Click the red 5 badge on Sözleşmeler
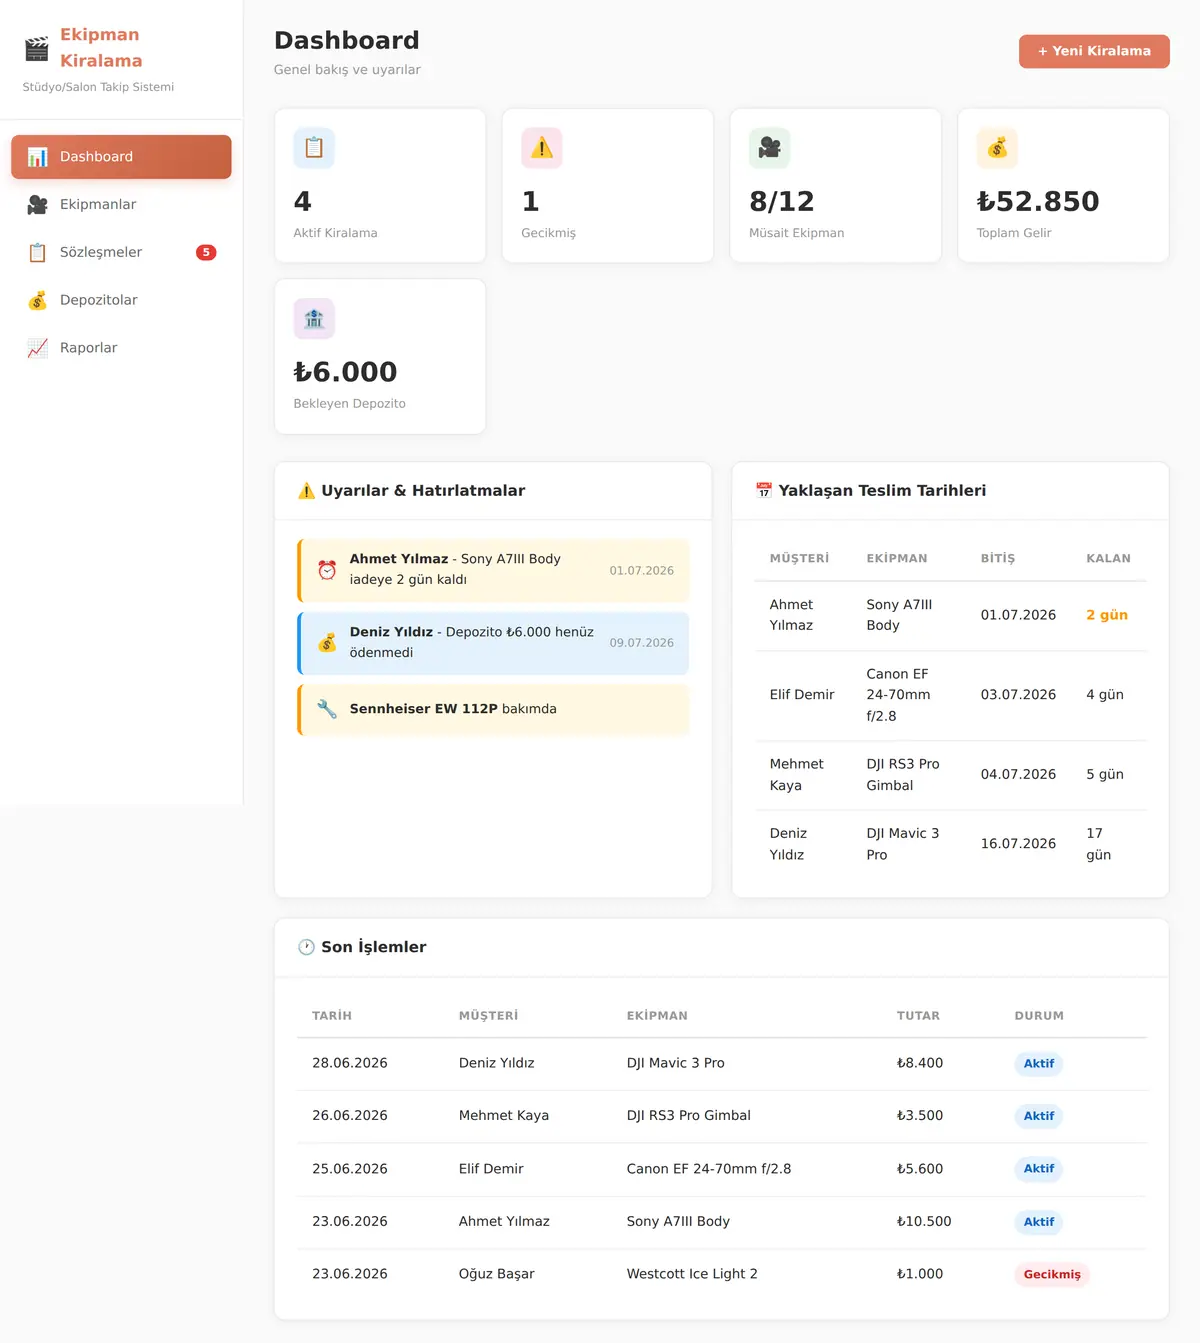The width and height of the screenshot is (1200, 1343). (x=206, y=253)
